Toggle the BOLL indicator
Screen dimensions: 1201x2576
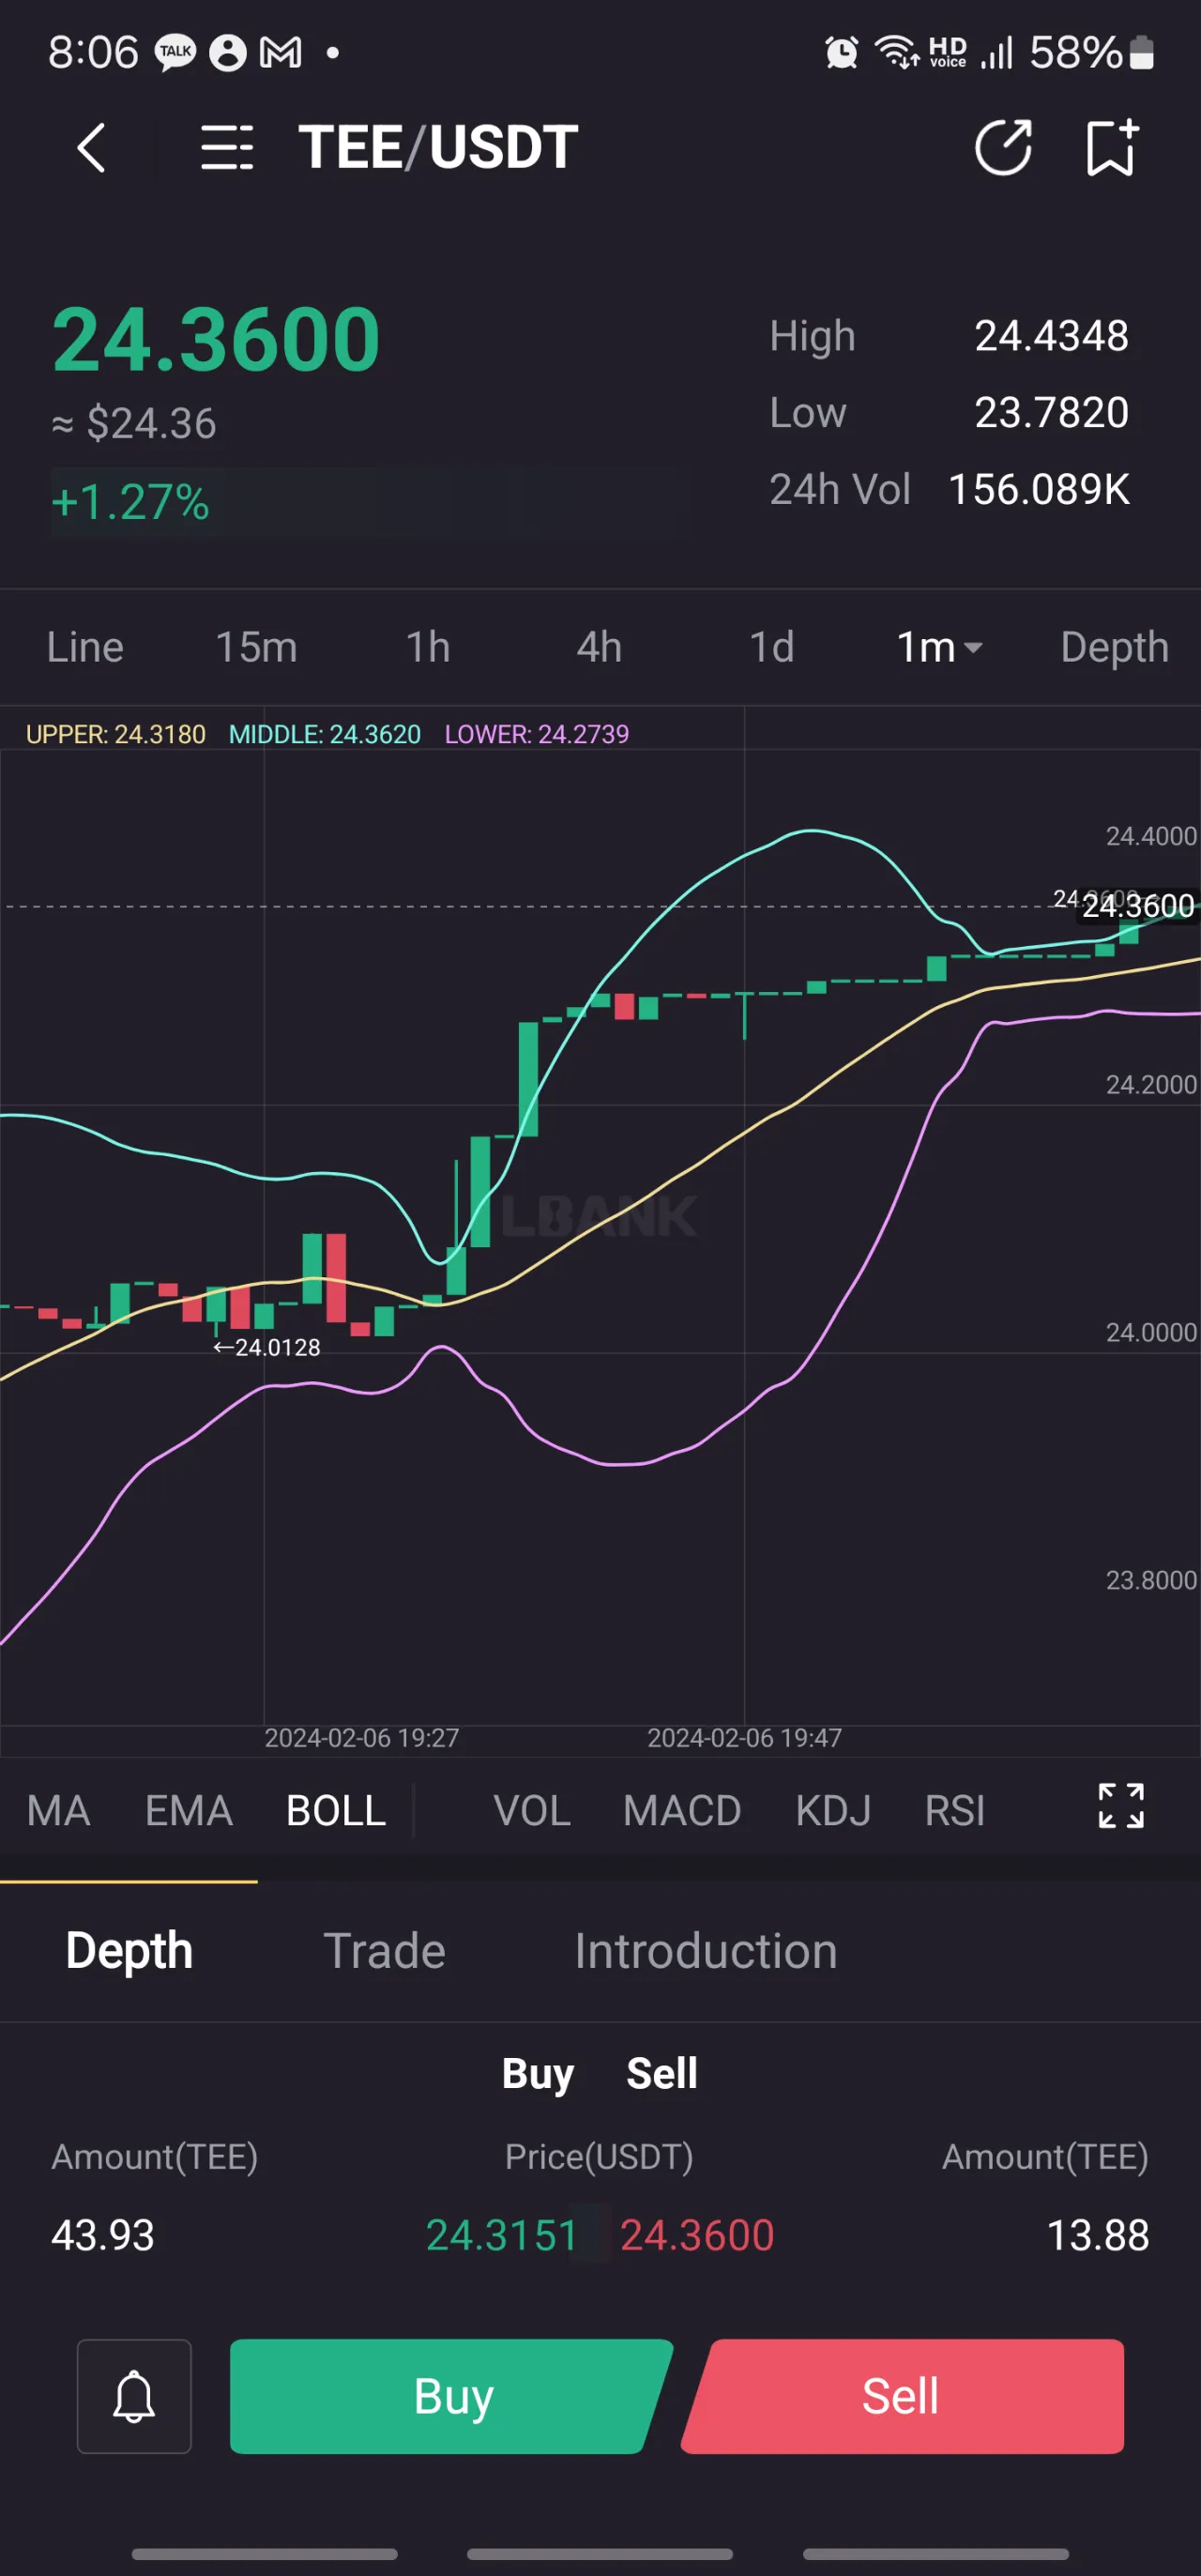pos(336,1810)
